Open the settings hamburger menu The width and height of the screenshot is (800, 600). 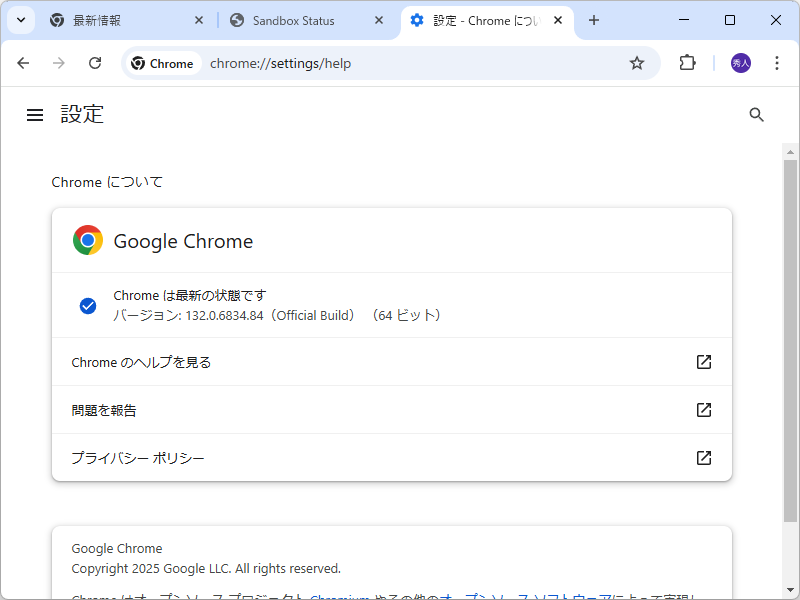(x=35, y=114)
